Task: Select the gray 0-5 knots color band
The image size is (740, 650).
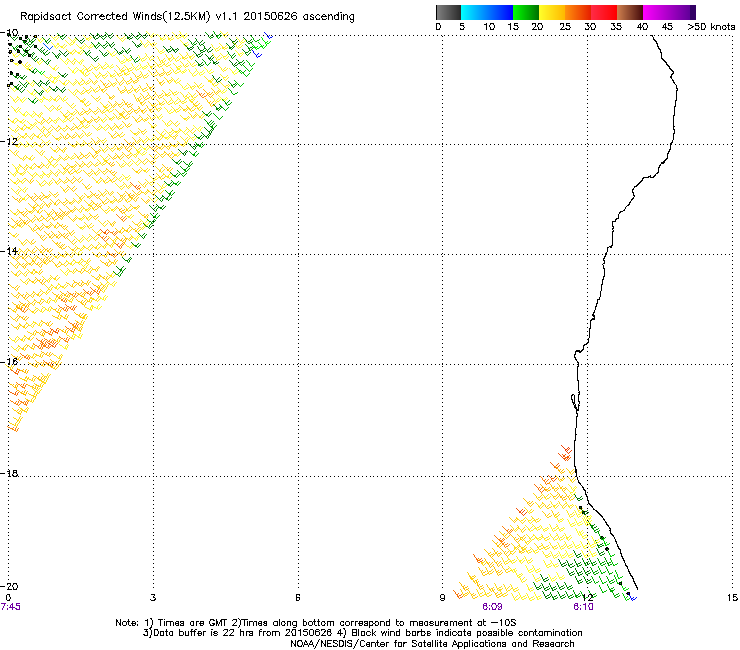Action: tap(448, 12)
